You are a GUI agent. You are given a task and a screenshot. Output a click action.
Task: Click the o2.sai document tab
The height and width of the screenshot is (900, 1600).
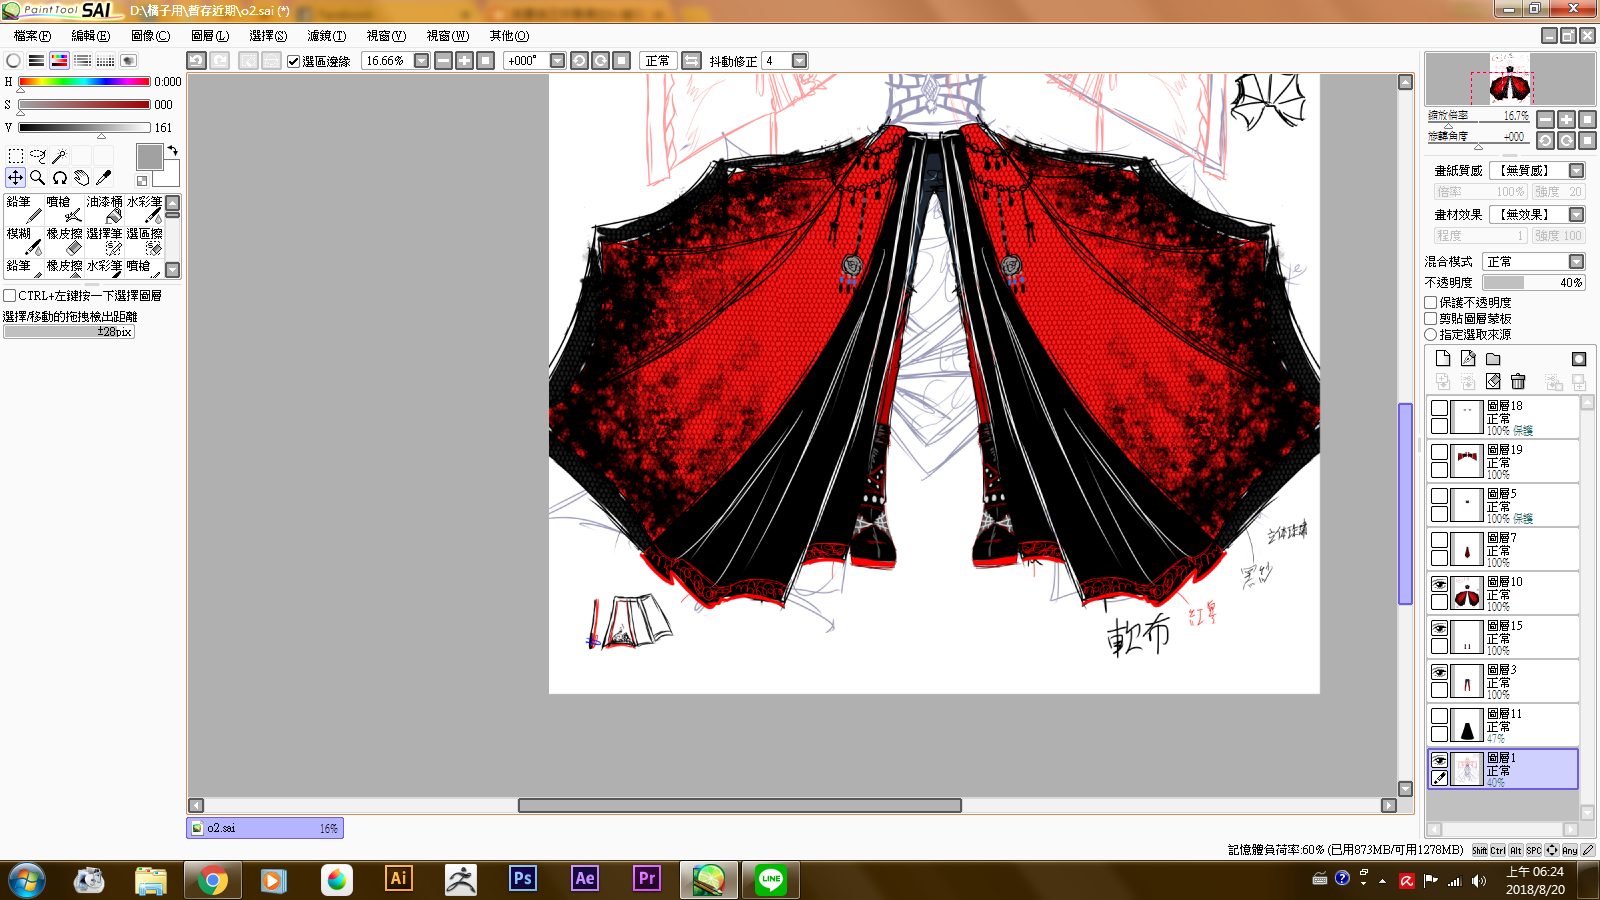(265, 828)
